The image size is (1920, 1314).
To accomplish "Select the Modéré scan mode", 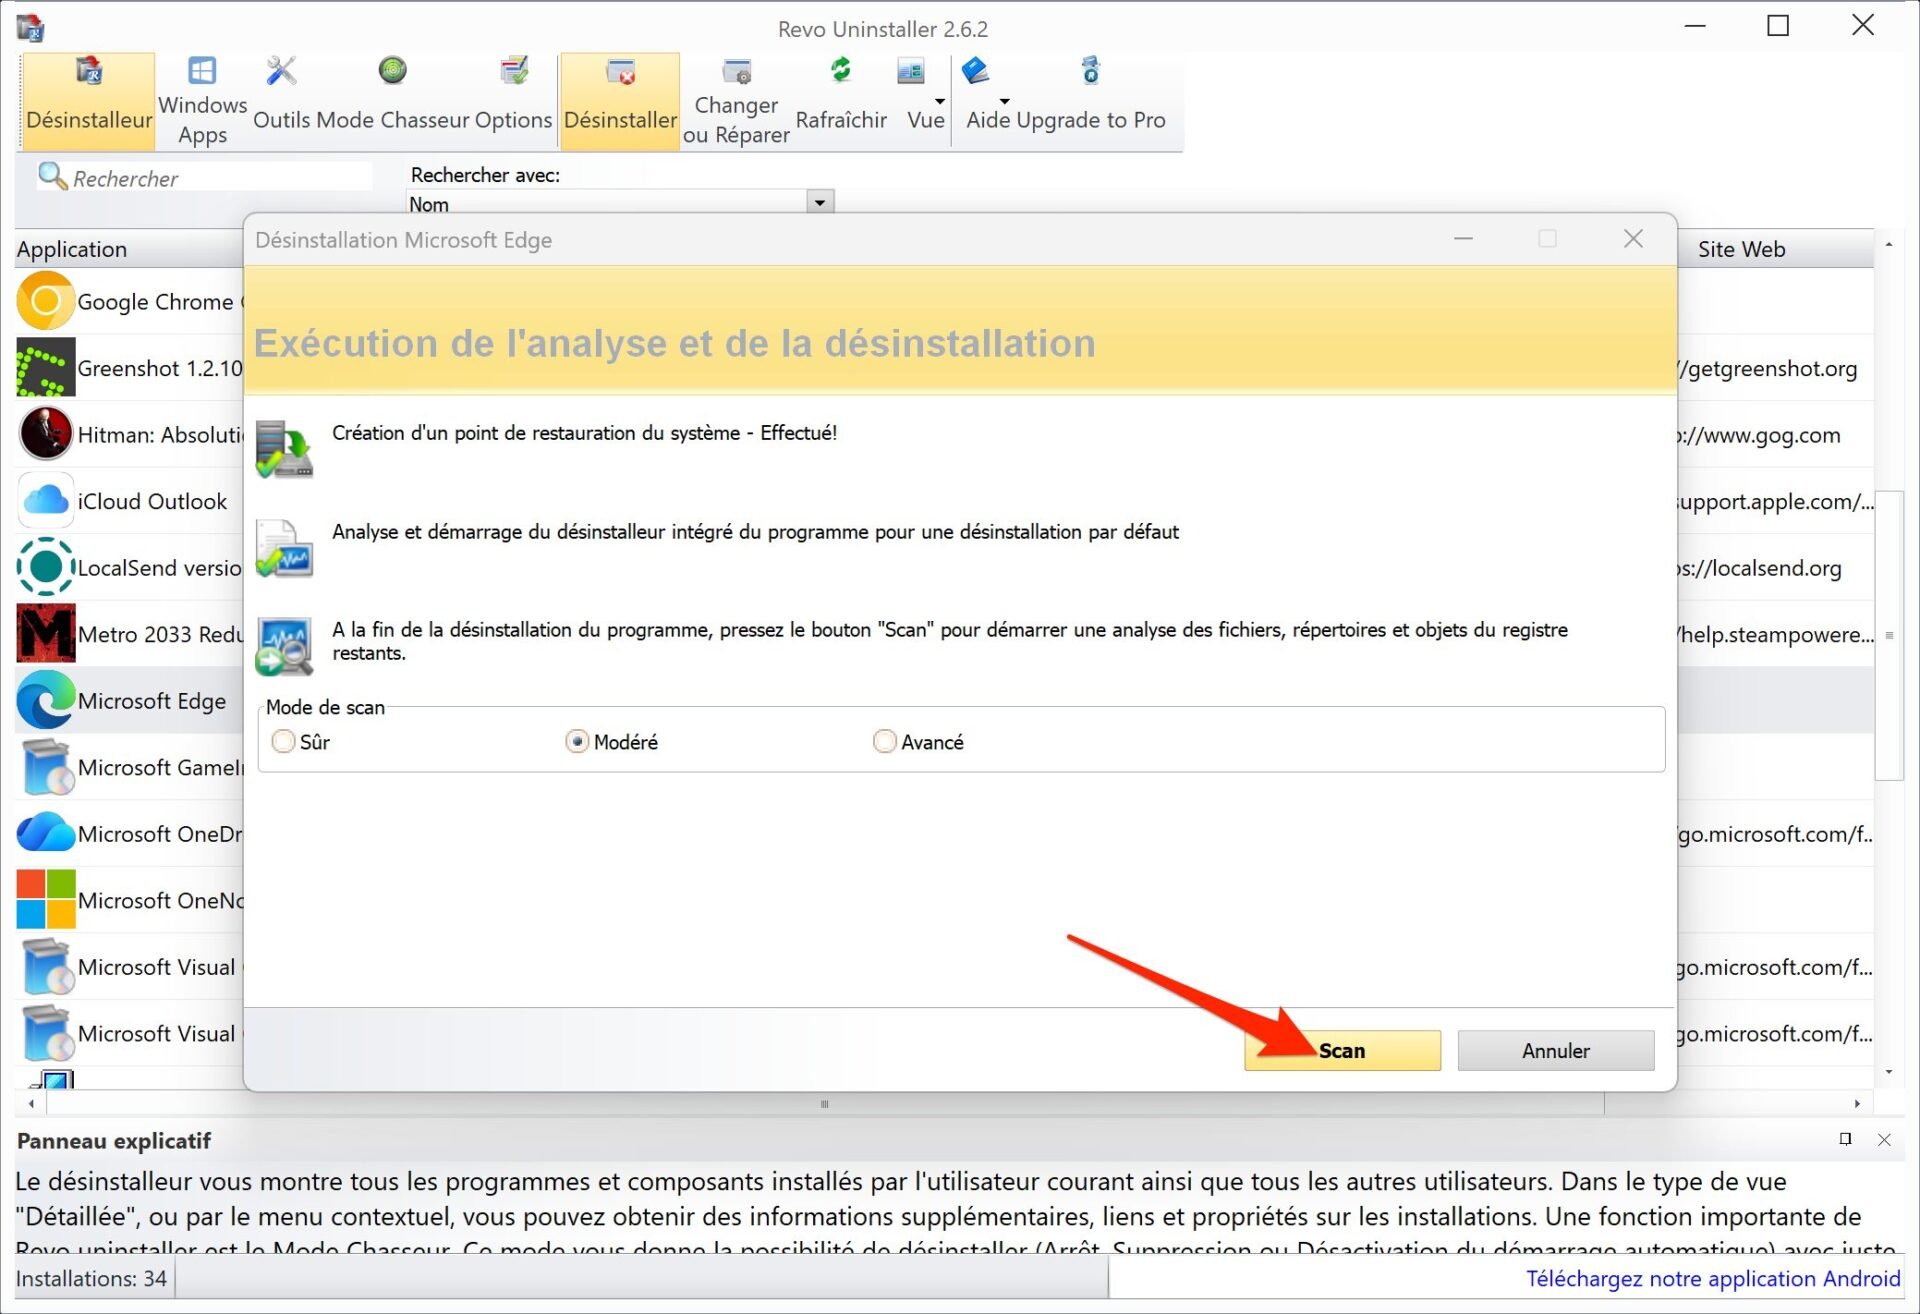I will (578, 741).
